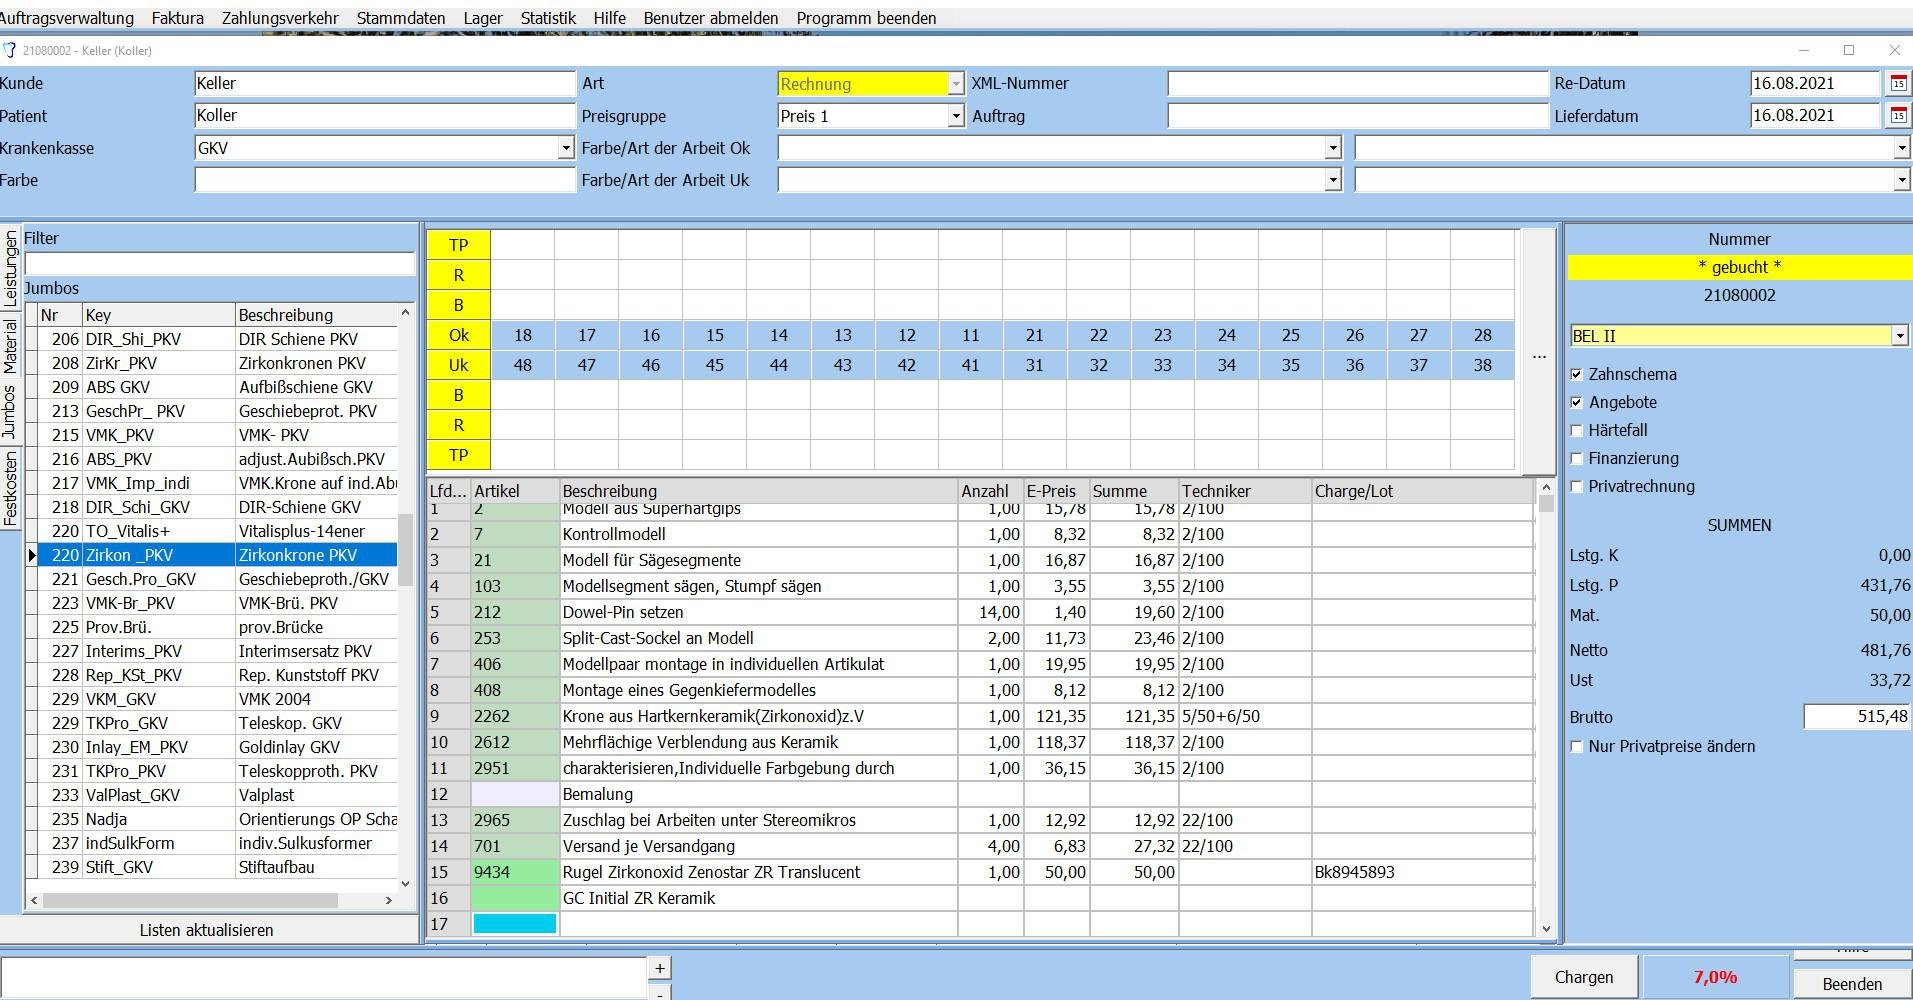Click the XML-Nummer input field
This screenshot has height=1000, width=1913.
[1358, 84]
